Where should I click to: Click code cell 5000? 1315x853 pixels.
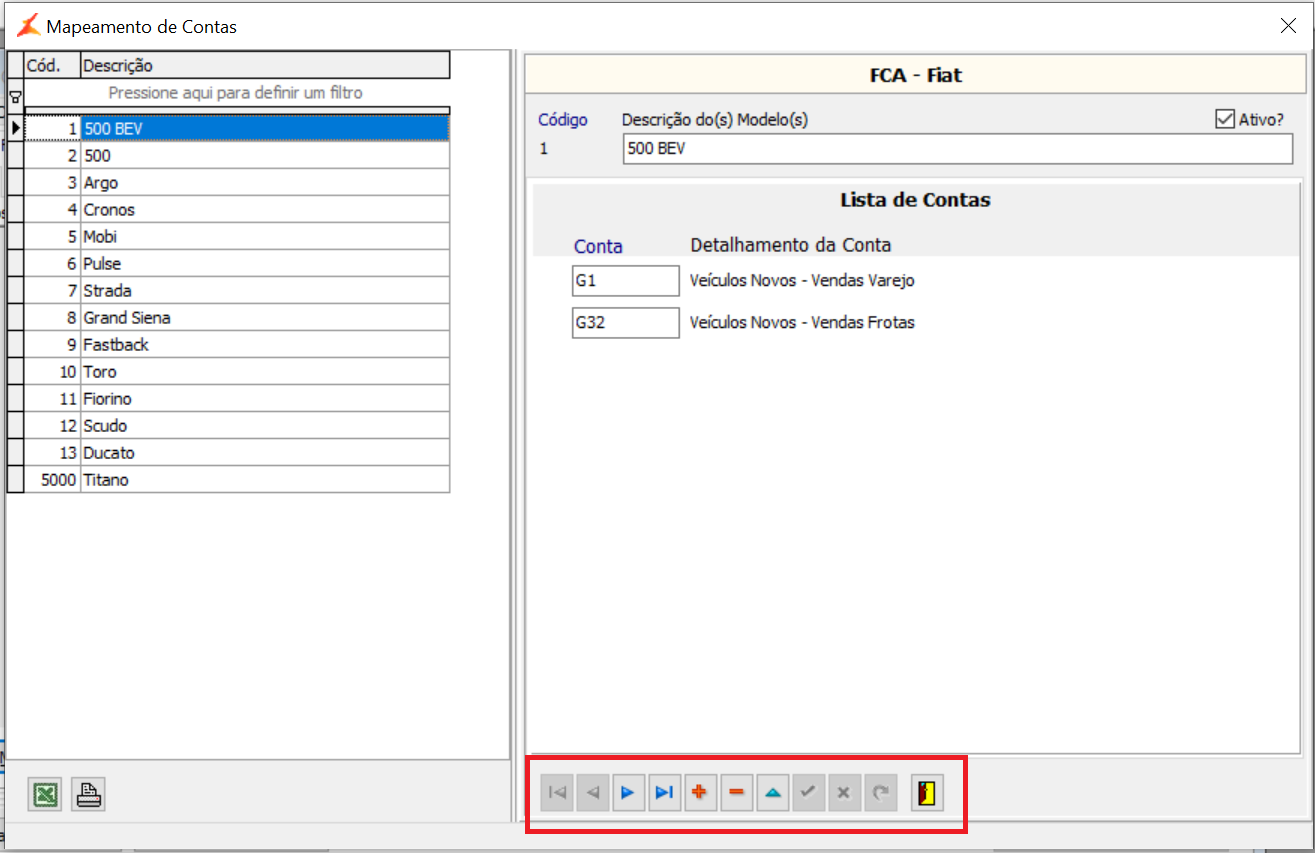coord(52,480)
